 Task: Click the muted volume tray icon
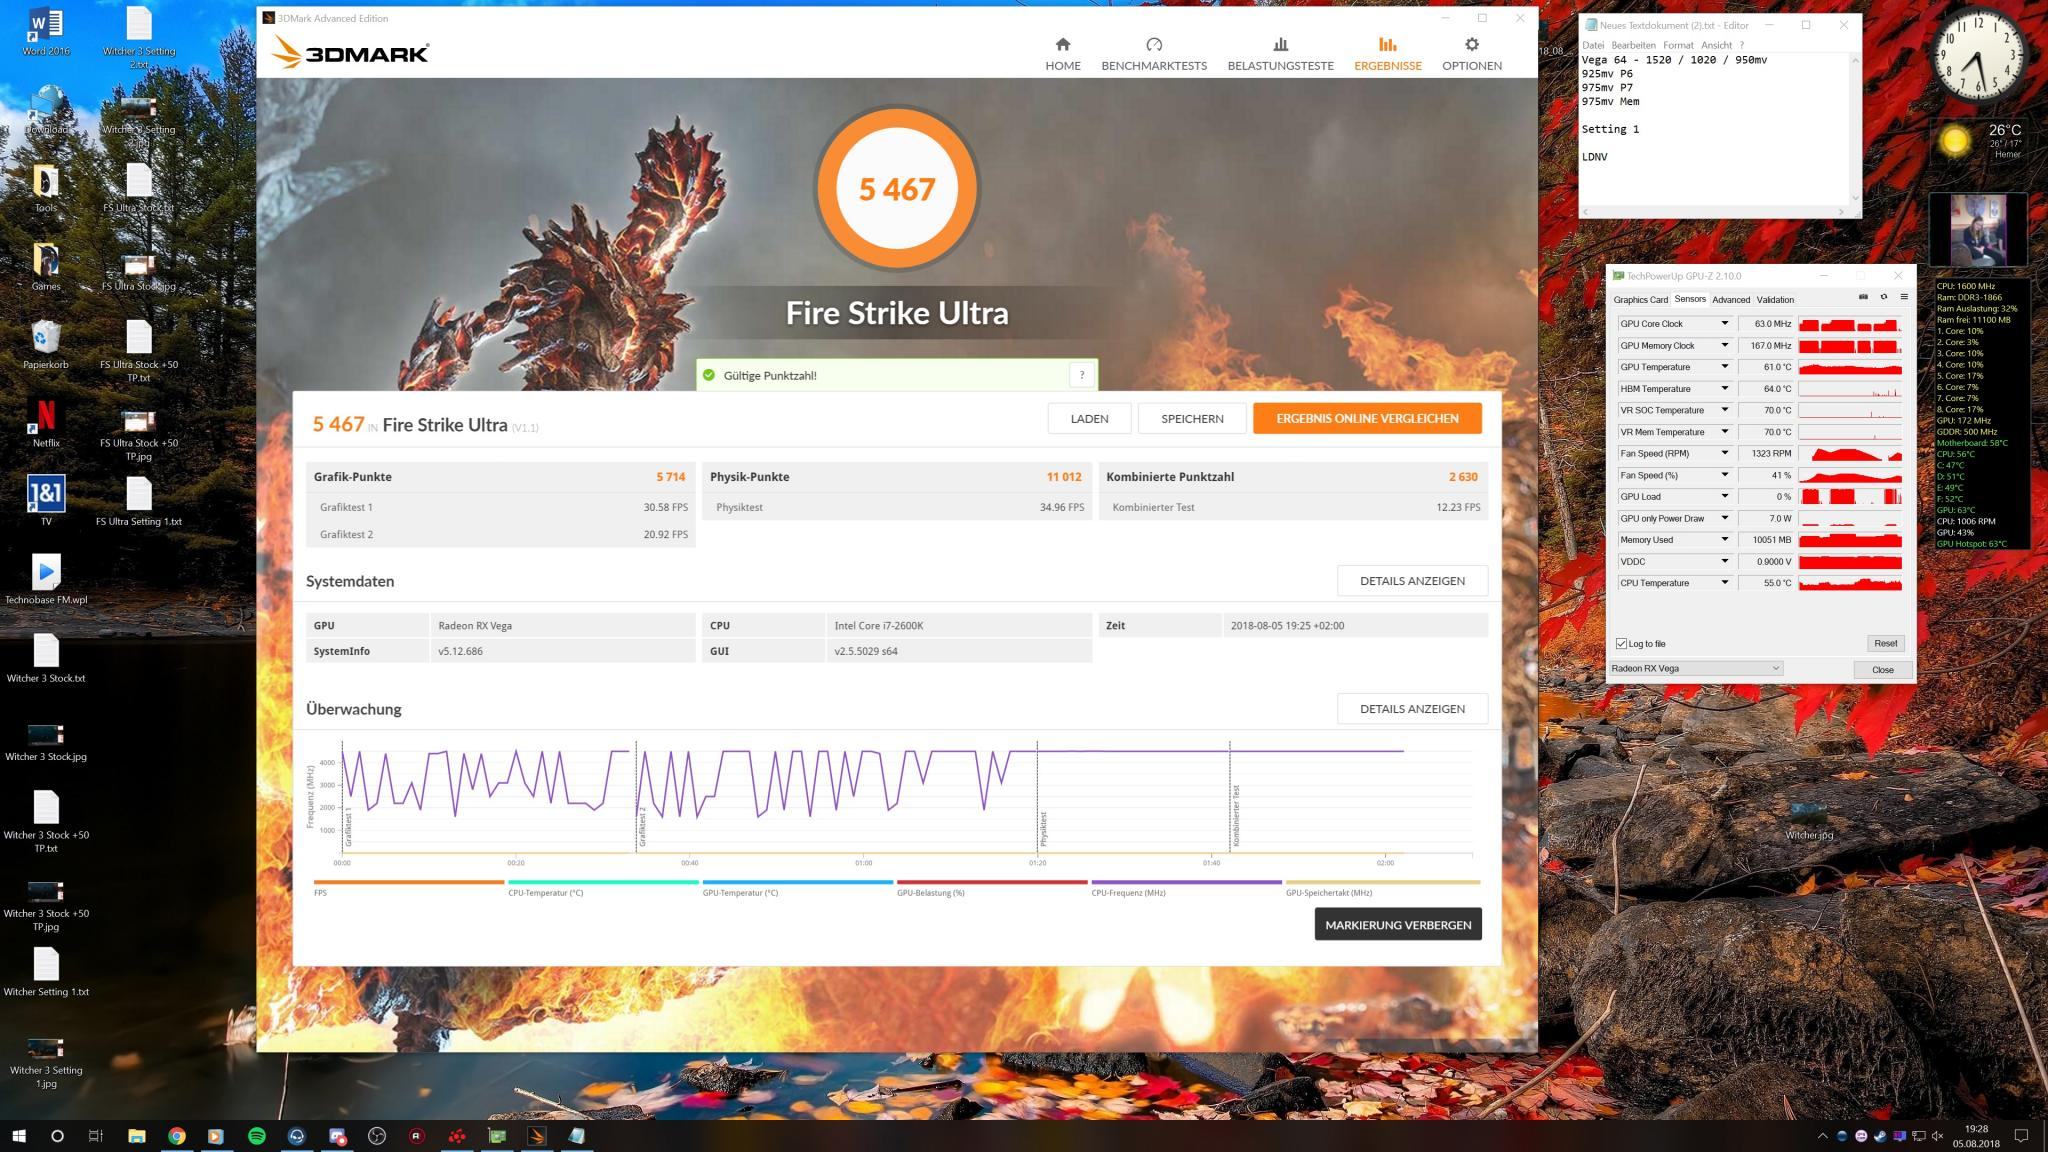pyautogui.click(x=1937, y=1136)
